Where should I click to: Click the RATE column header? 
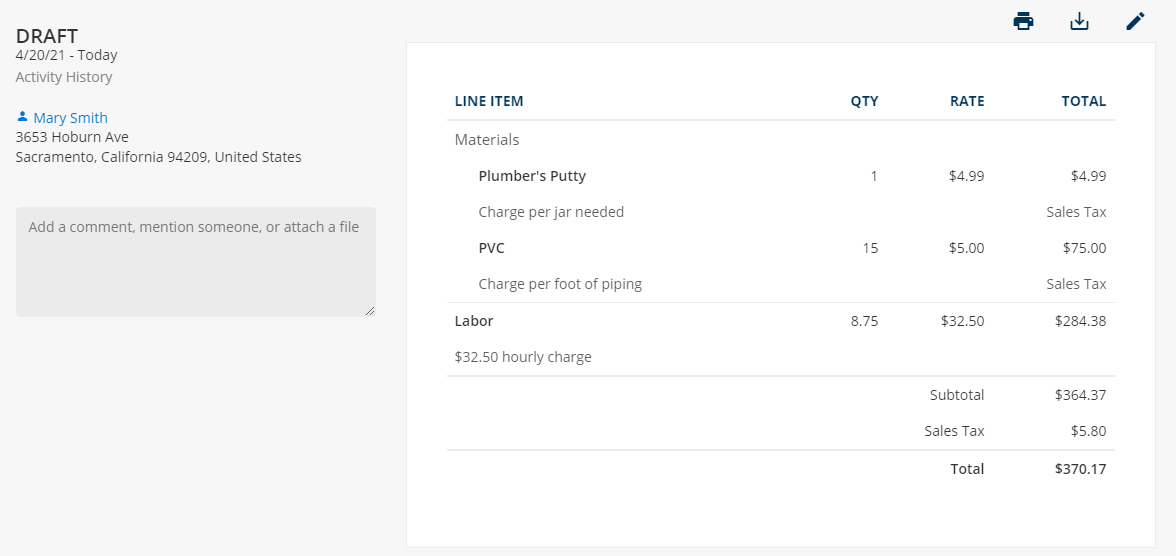[967, 101]
